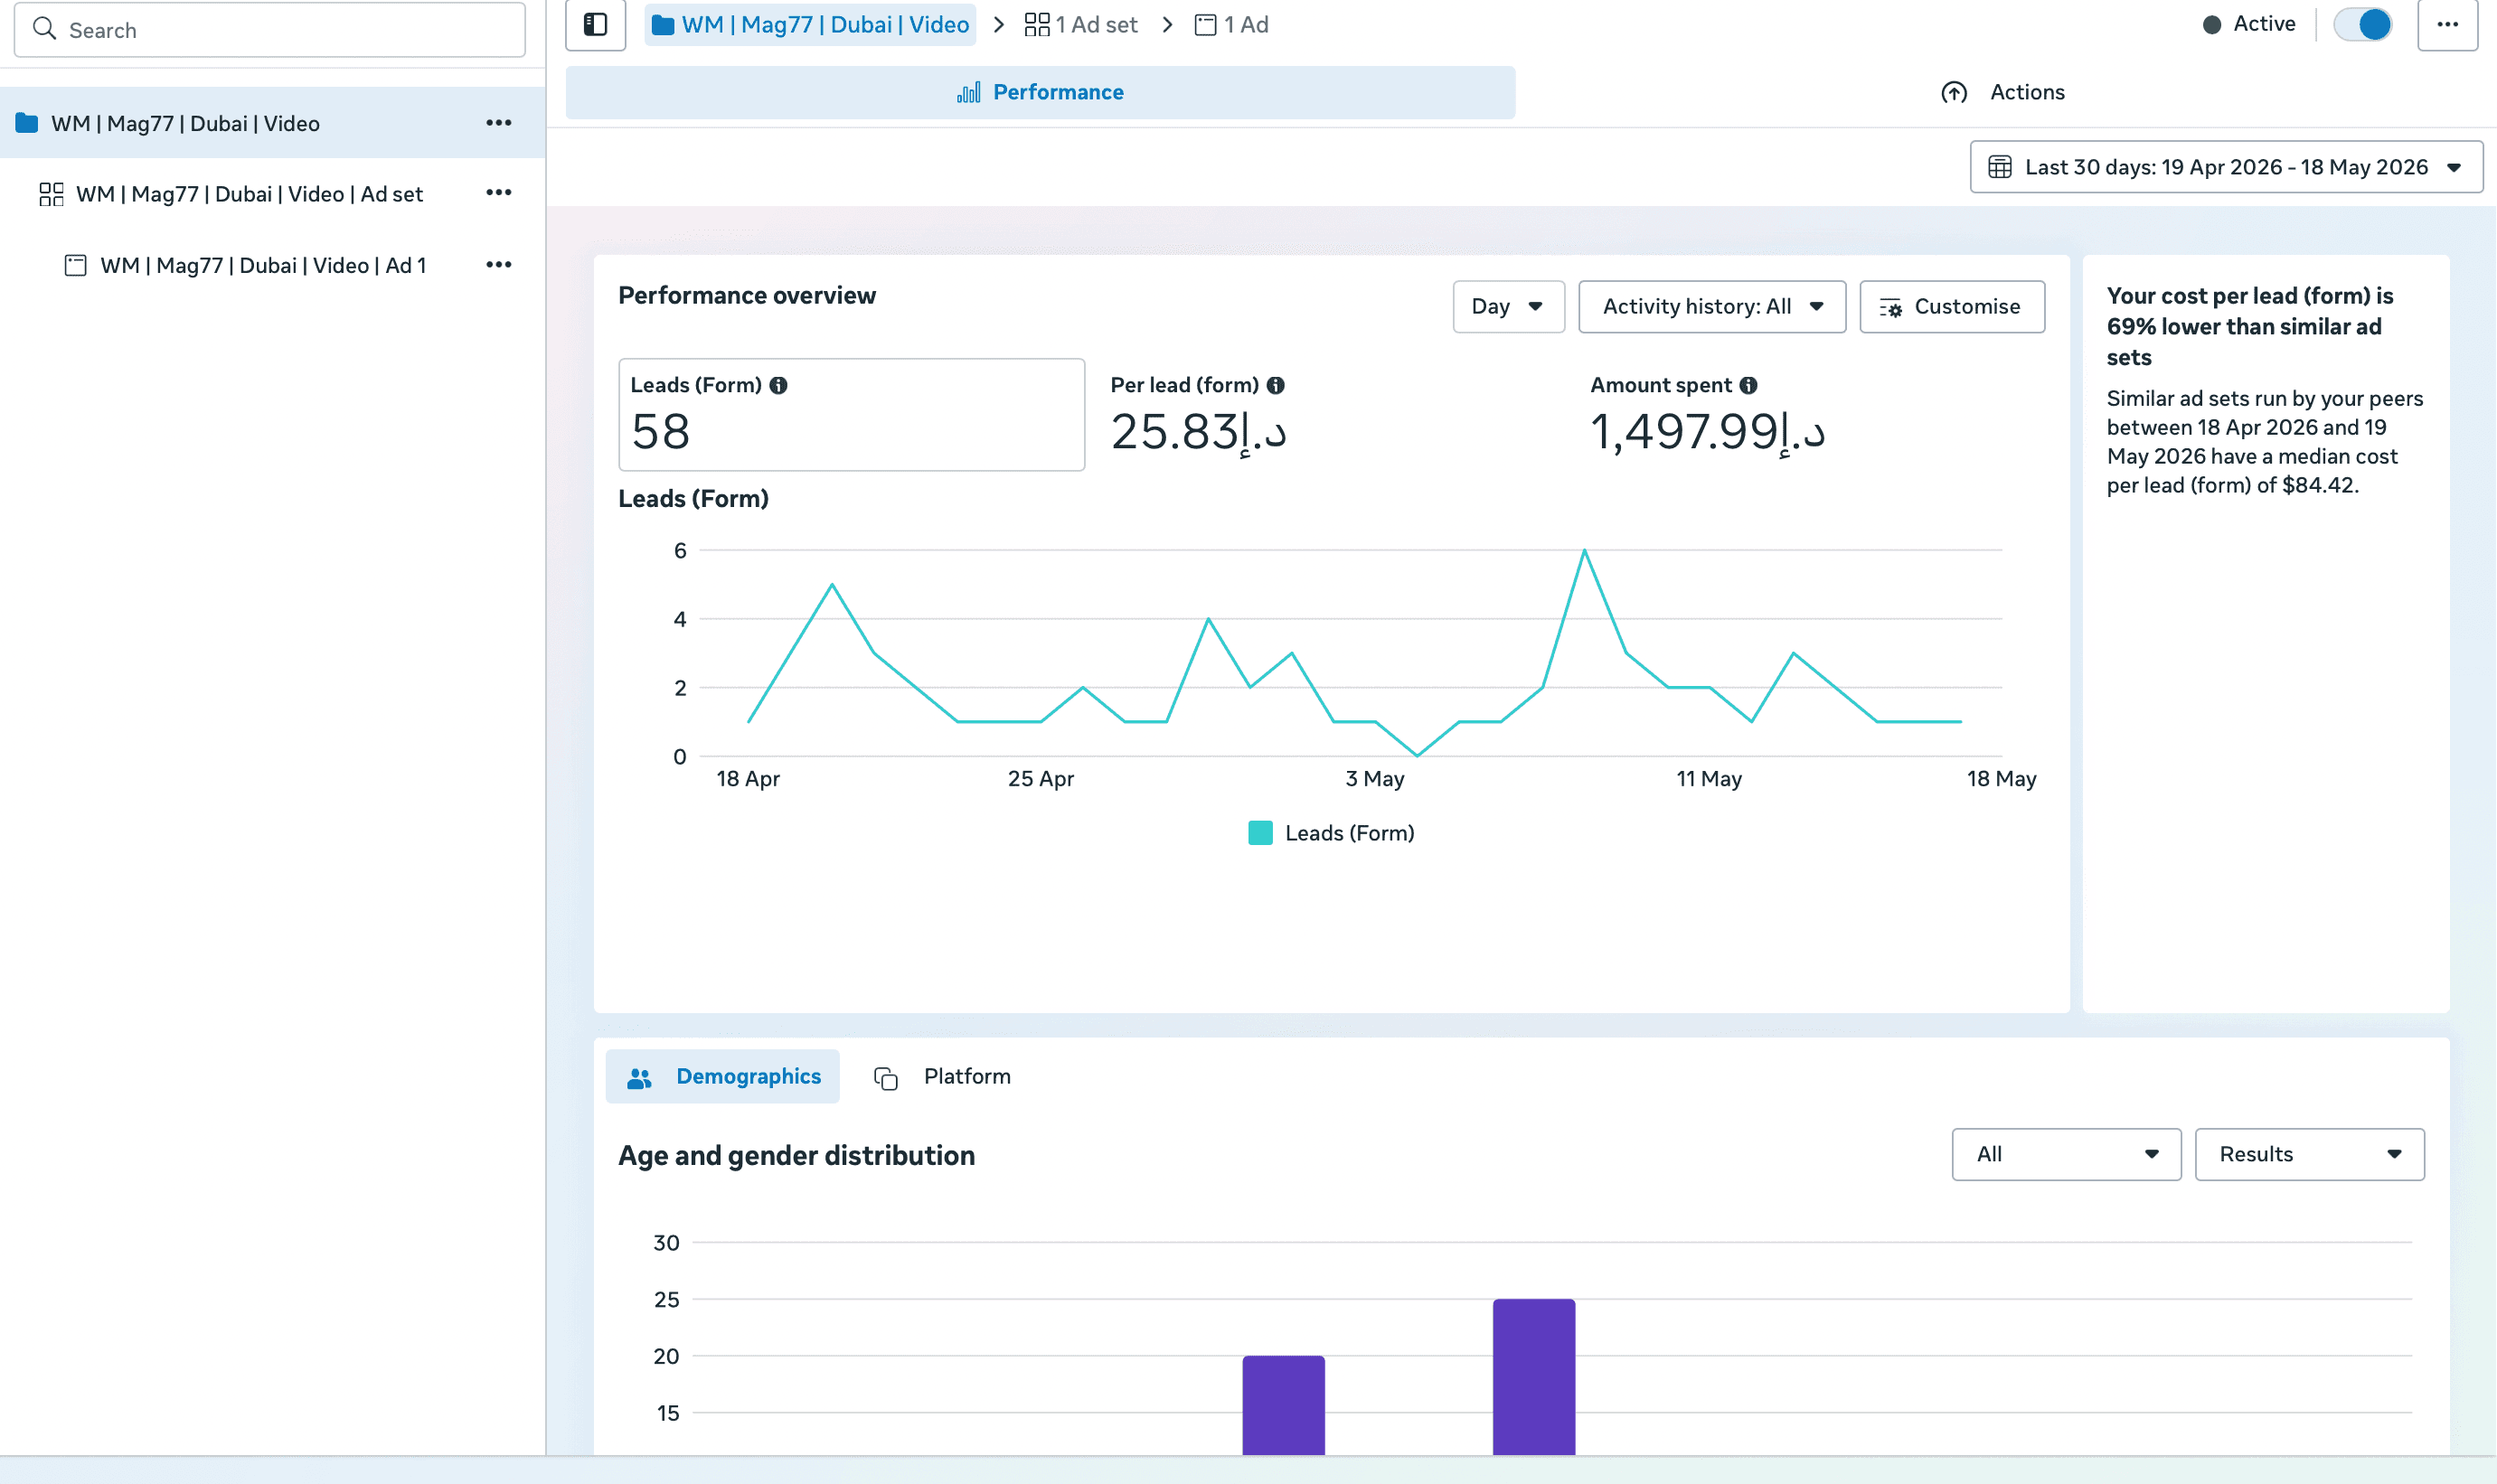Image resolution: width=2497 pixels, height=1484 pixels.
Task: Click the Actions upload arrow icon
Action: tap(1954, 92)
